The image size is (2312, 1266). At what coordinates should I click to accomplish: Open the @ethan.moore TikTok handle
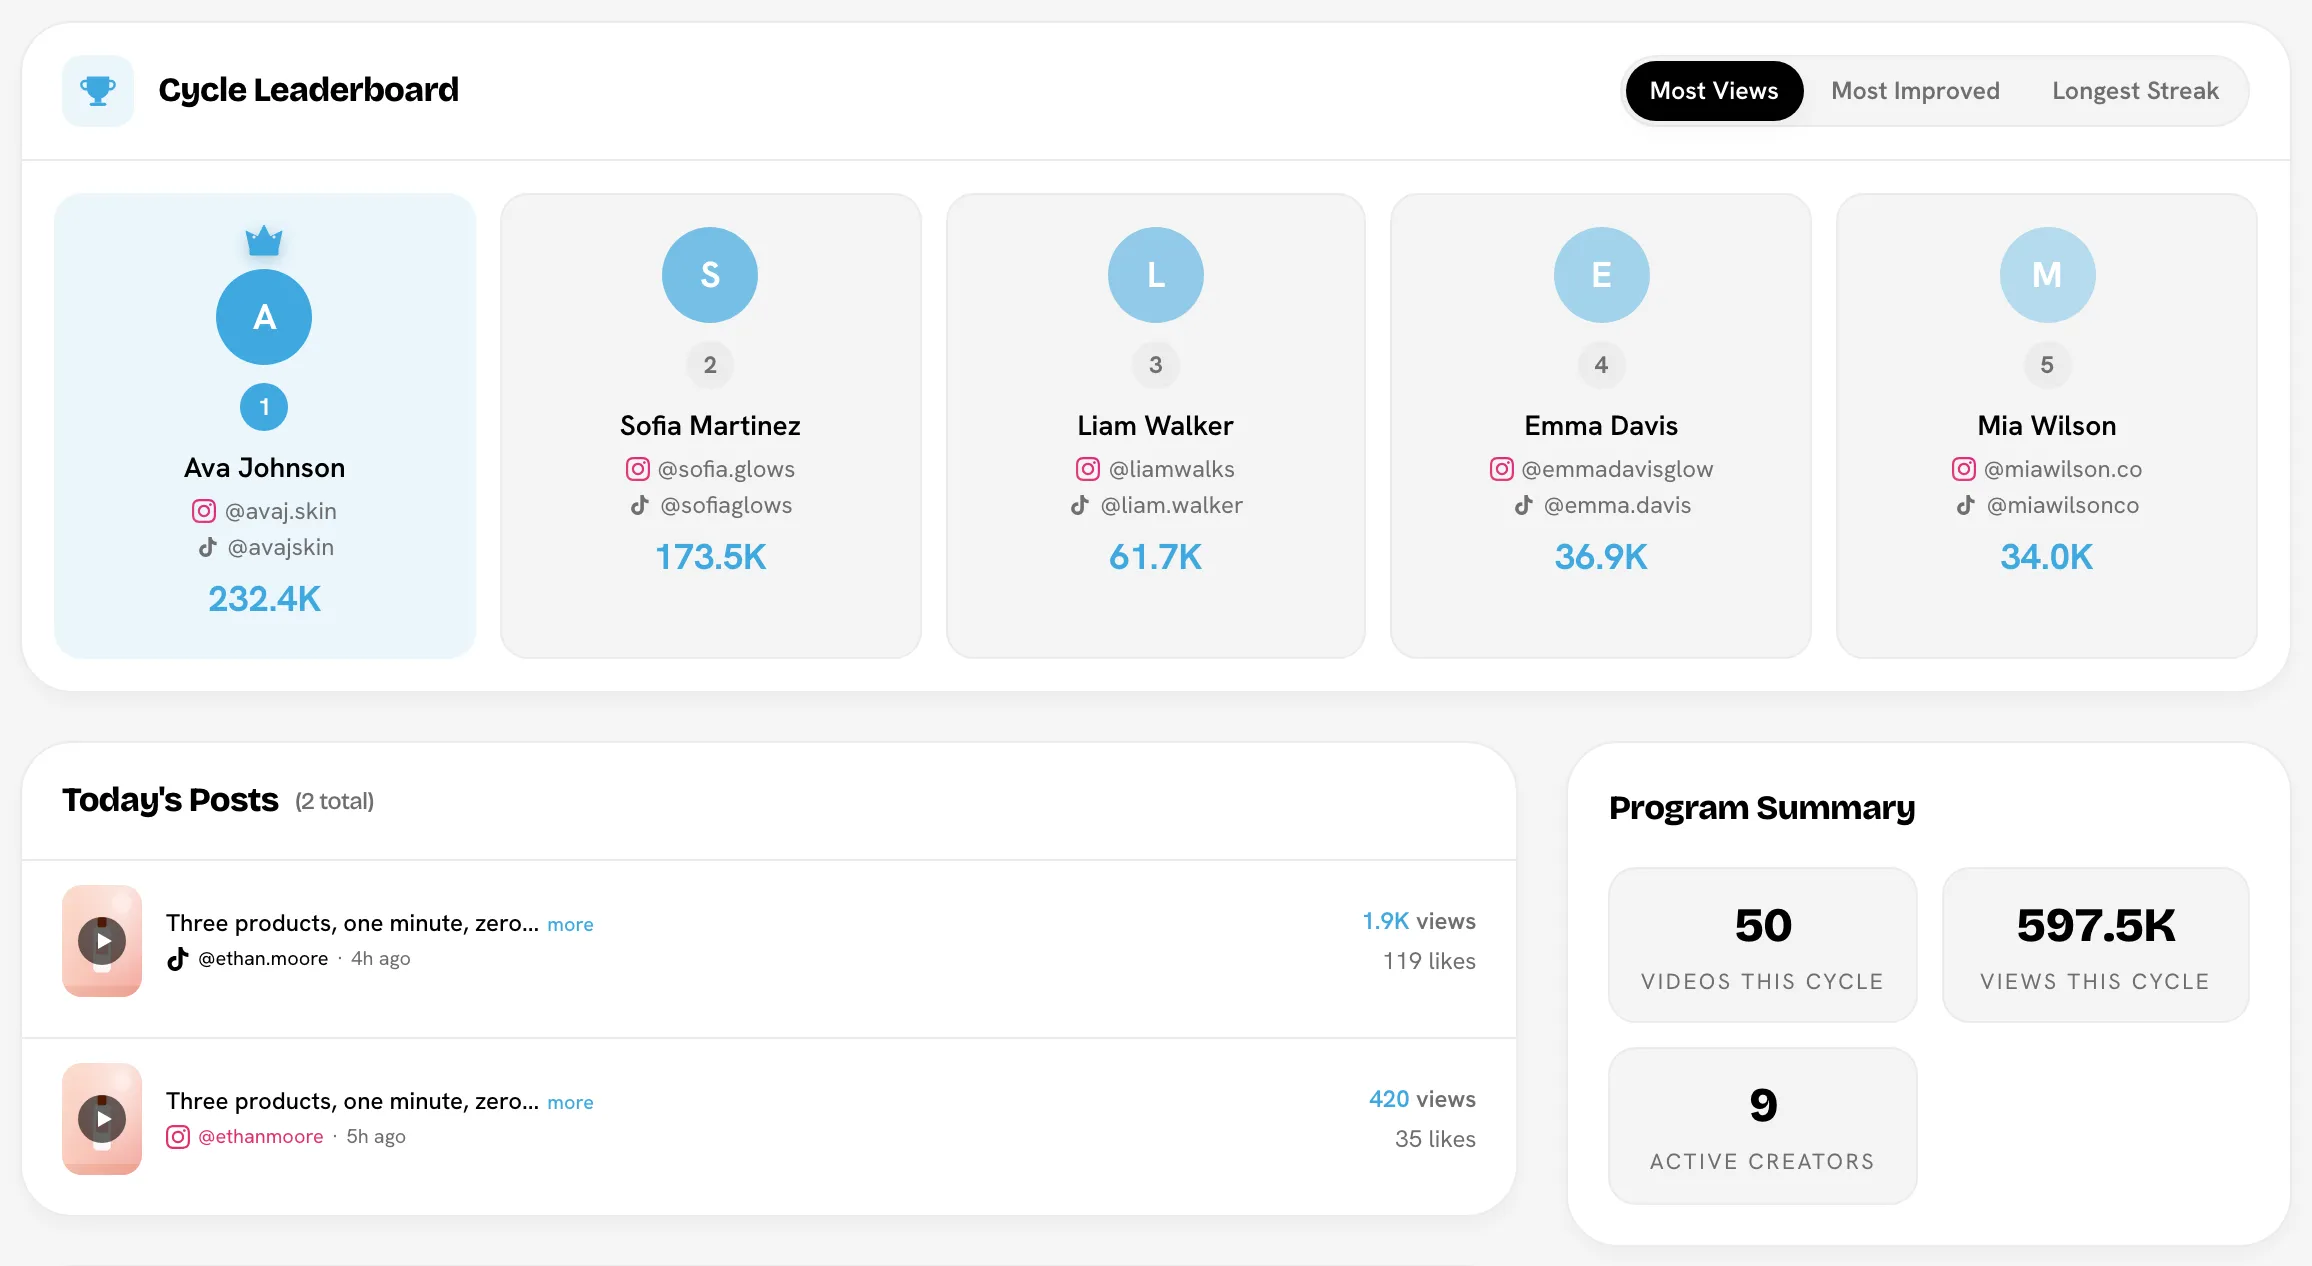coord(263,959)
